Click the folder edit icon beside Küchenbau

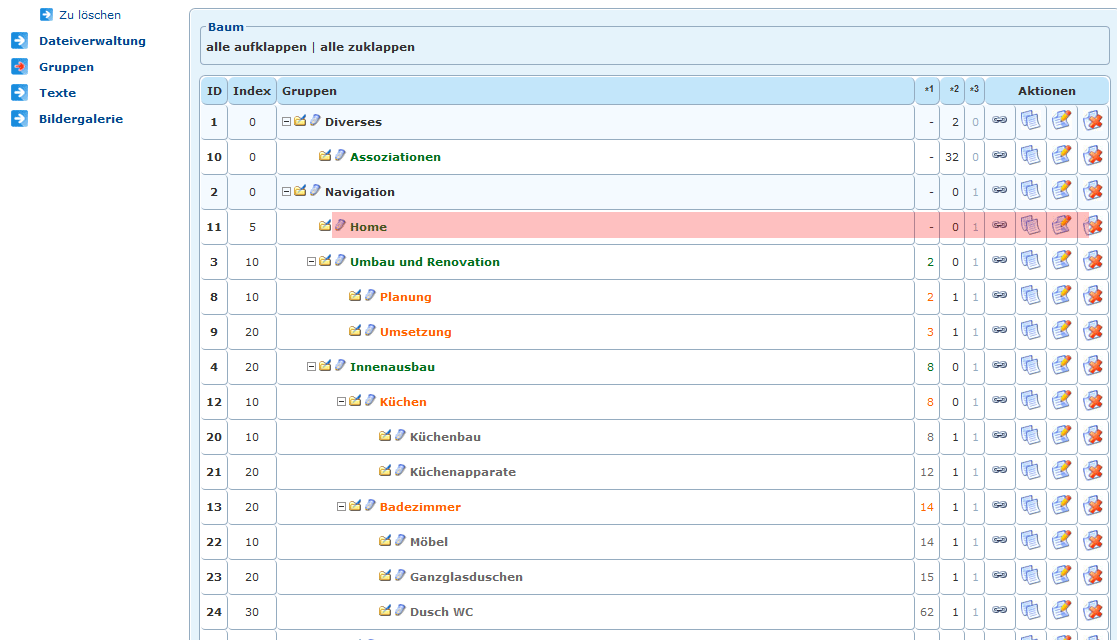coord(385,437)
